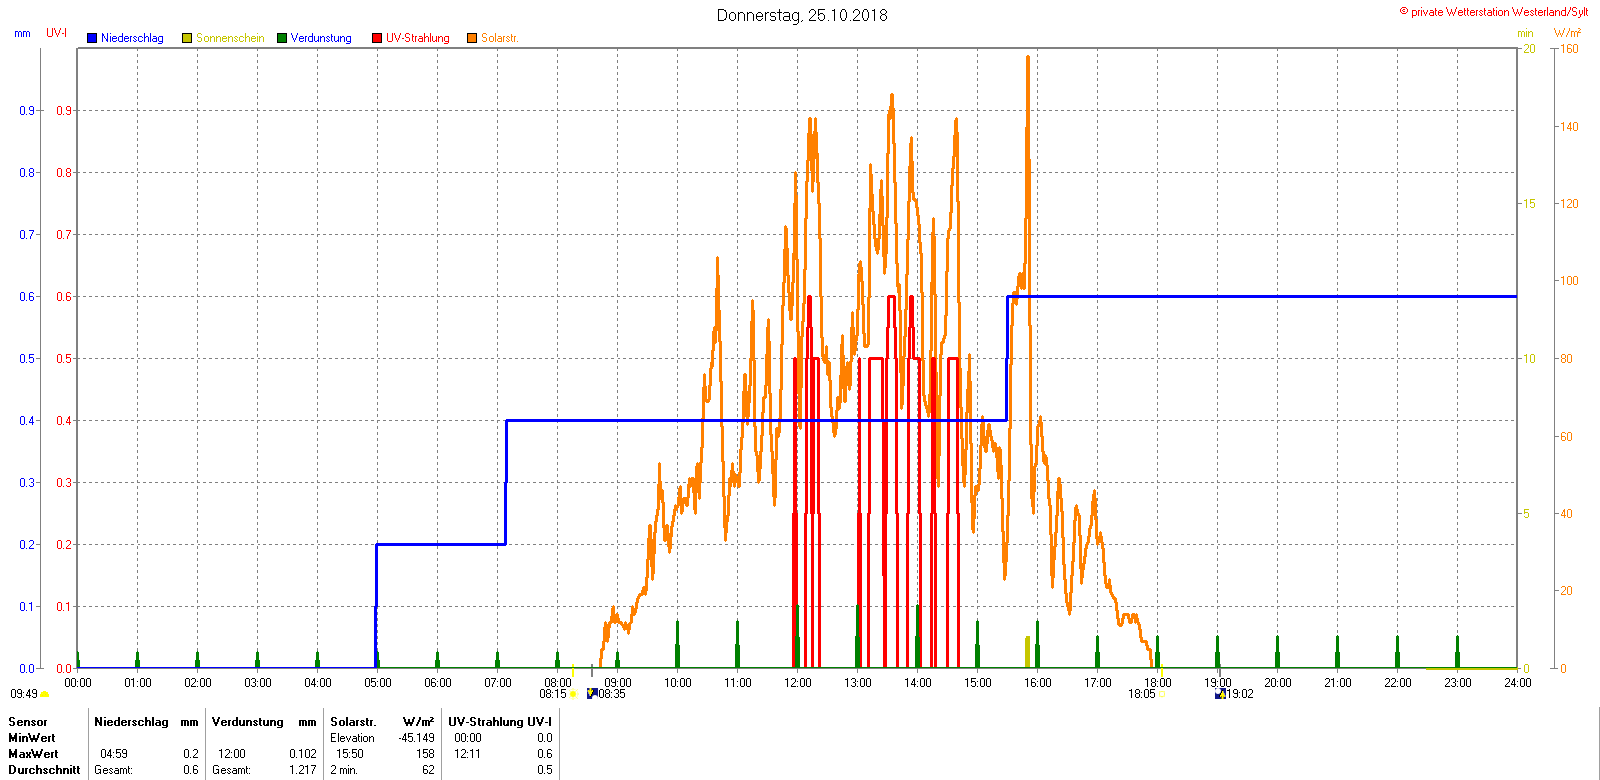Screen dimensions: 1600x780
Task: Click the UV max time 12:11
Action: tap(468, 754)
